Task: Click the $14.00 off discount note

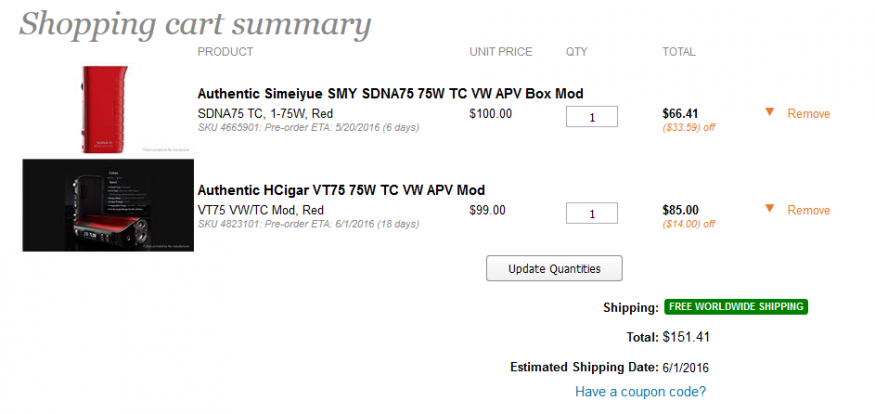Action: pyautogui.click(x=689, y=224)
